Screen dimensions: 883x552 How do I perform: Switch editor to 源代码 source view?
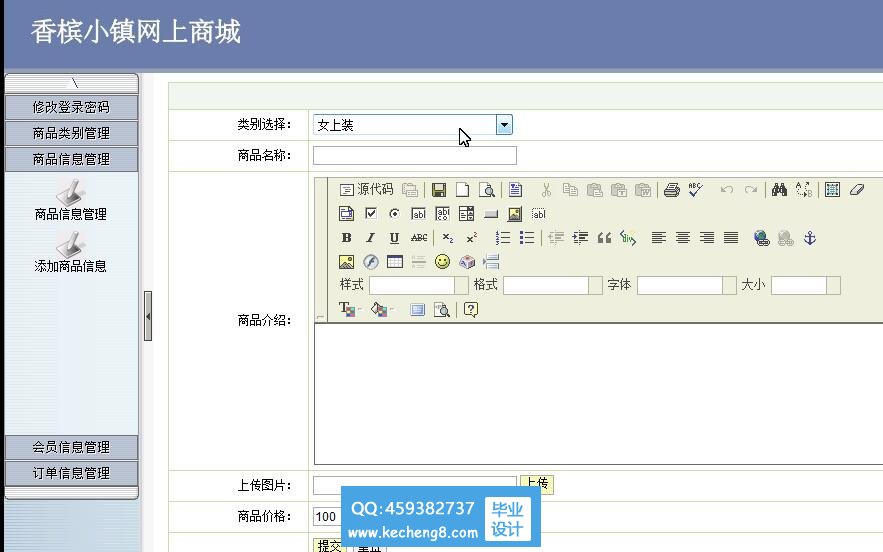pyautogui.click(x=366, y=189)
